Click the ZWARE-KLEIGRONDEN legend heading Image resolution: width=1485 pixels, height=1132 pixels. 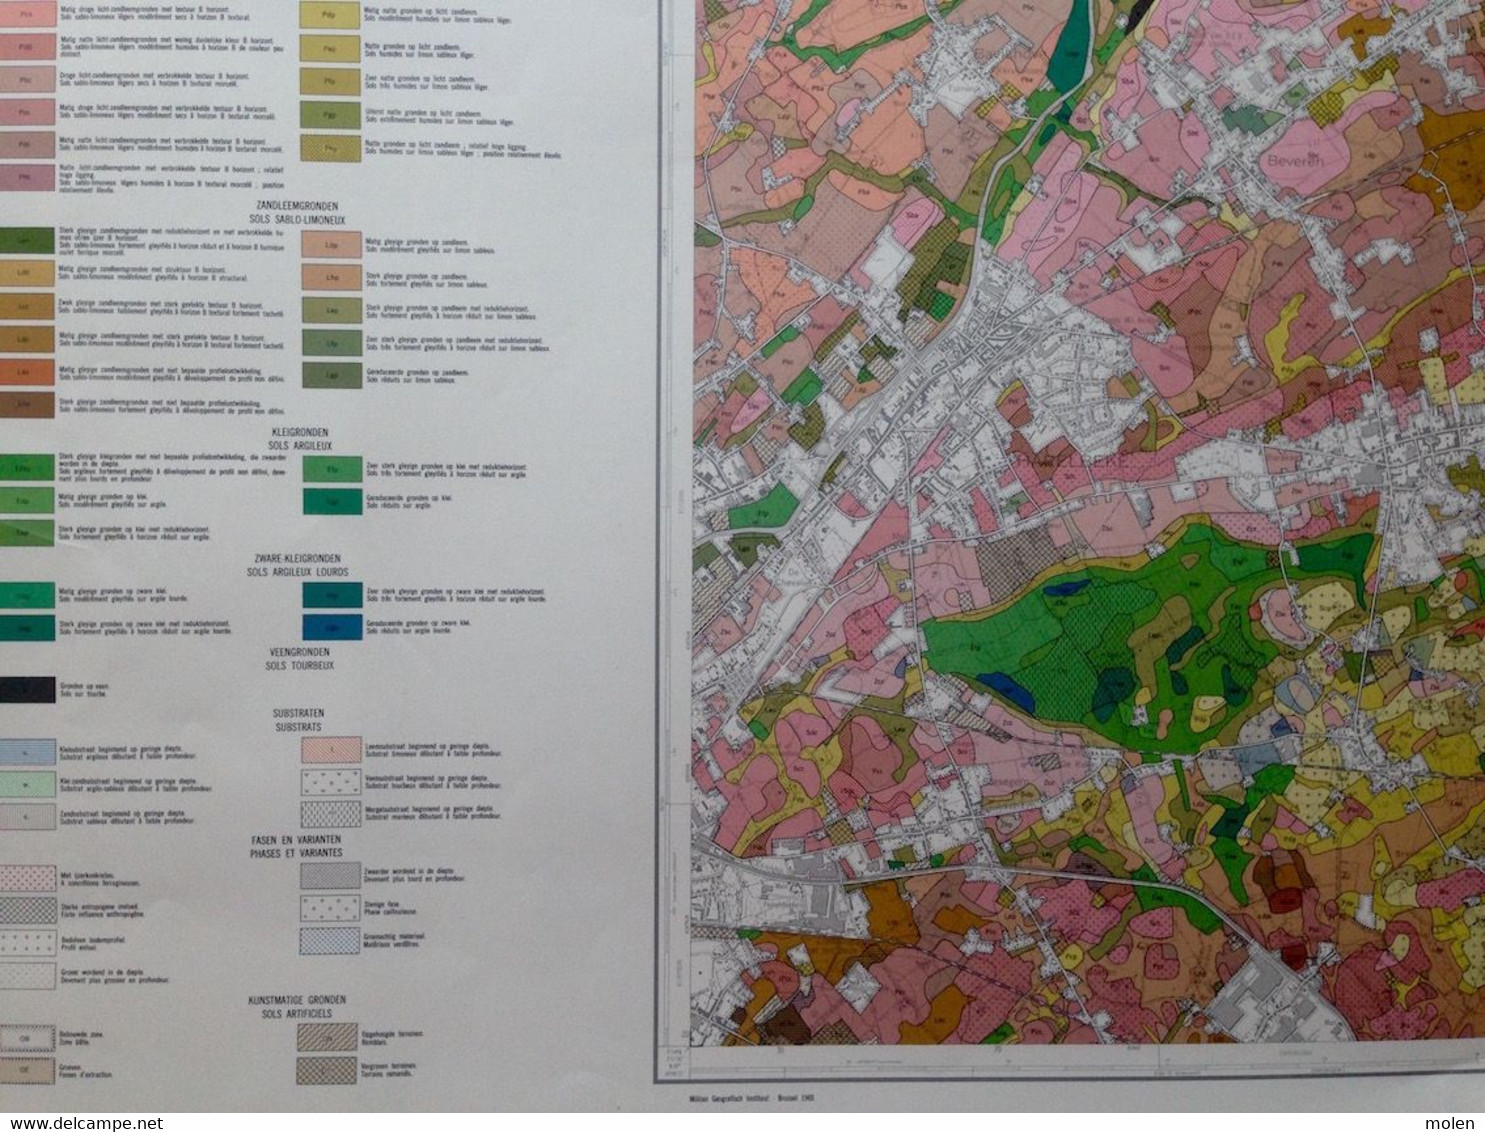point(299,558)
